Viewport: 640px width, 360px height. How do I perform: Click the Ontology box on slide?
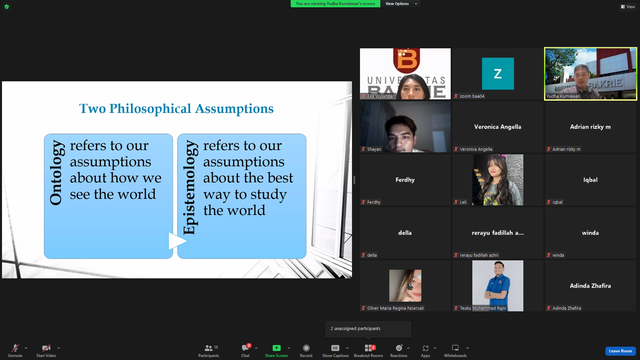pyautogui.click(x=108, y=196)
